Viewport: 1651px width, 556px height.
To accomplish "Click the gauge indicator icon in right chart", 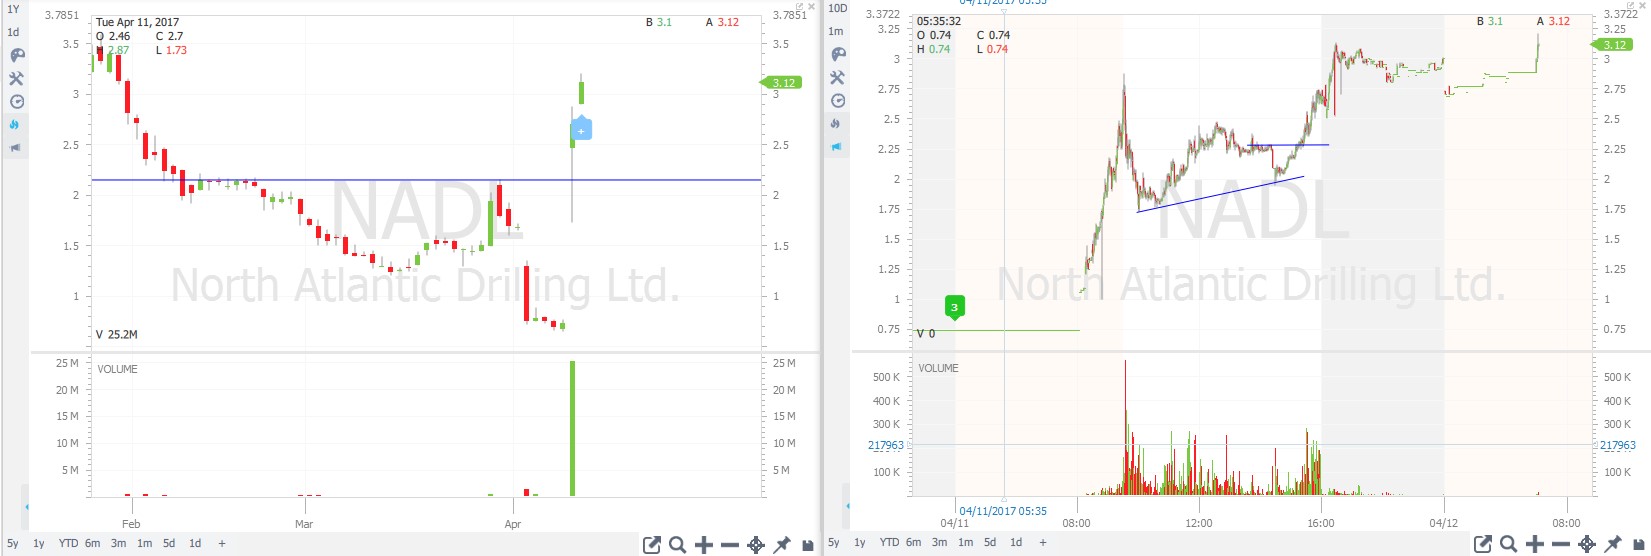I will [x=838, y=101].
